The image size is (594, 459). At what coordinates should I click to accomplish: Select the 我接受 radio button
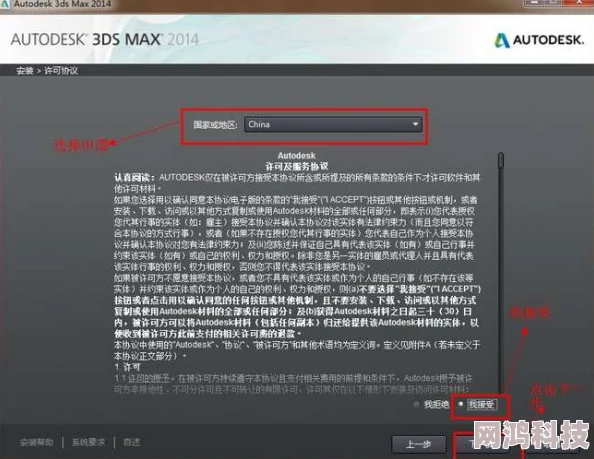point(461,404)
